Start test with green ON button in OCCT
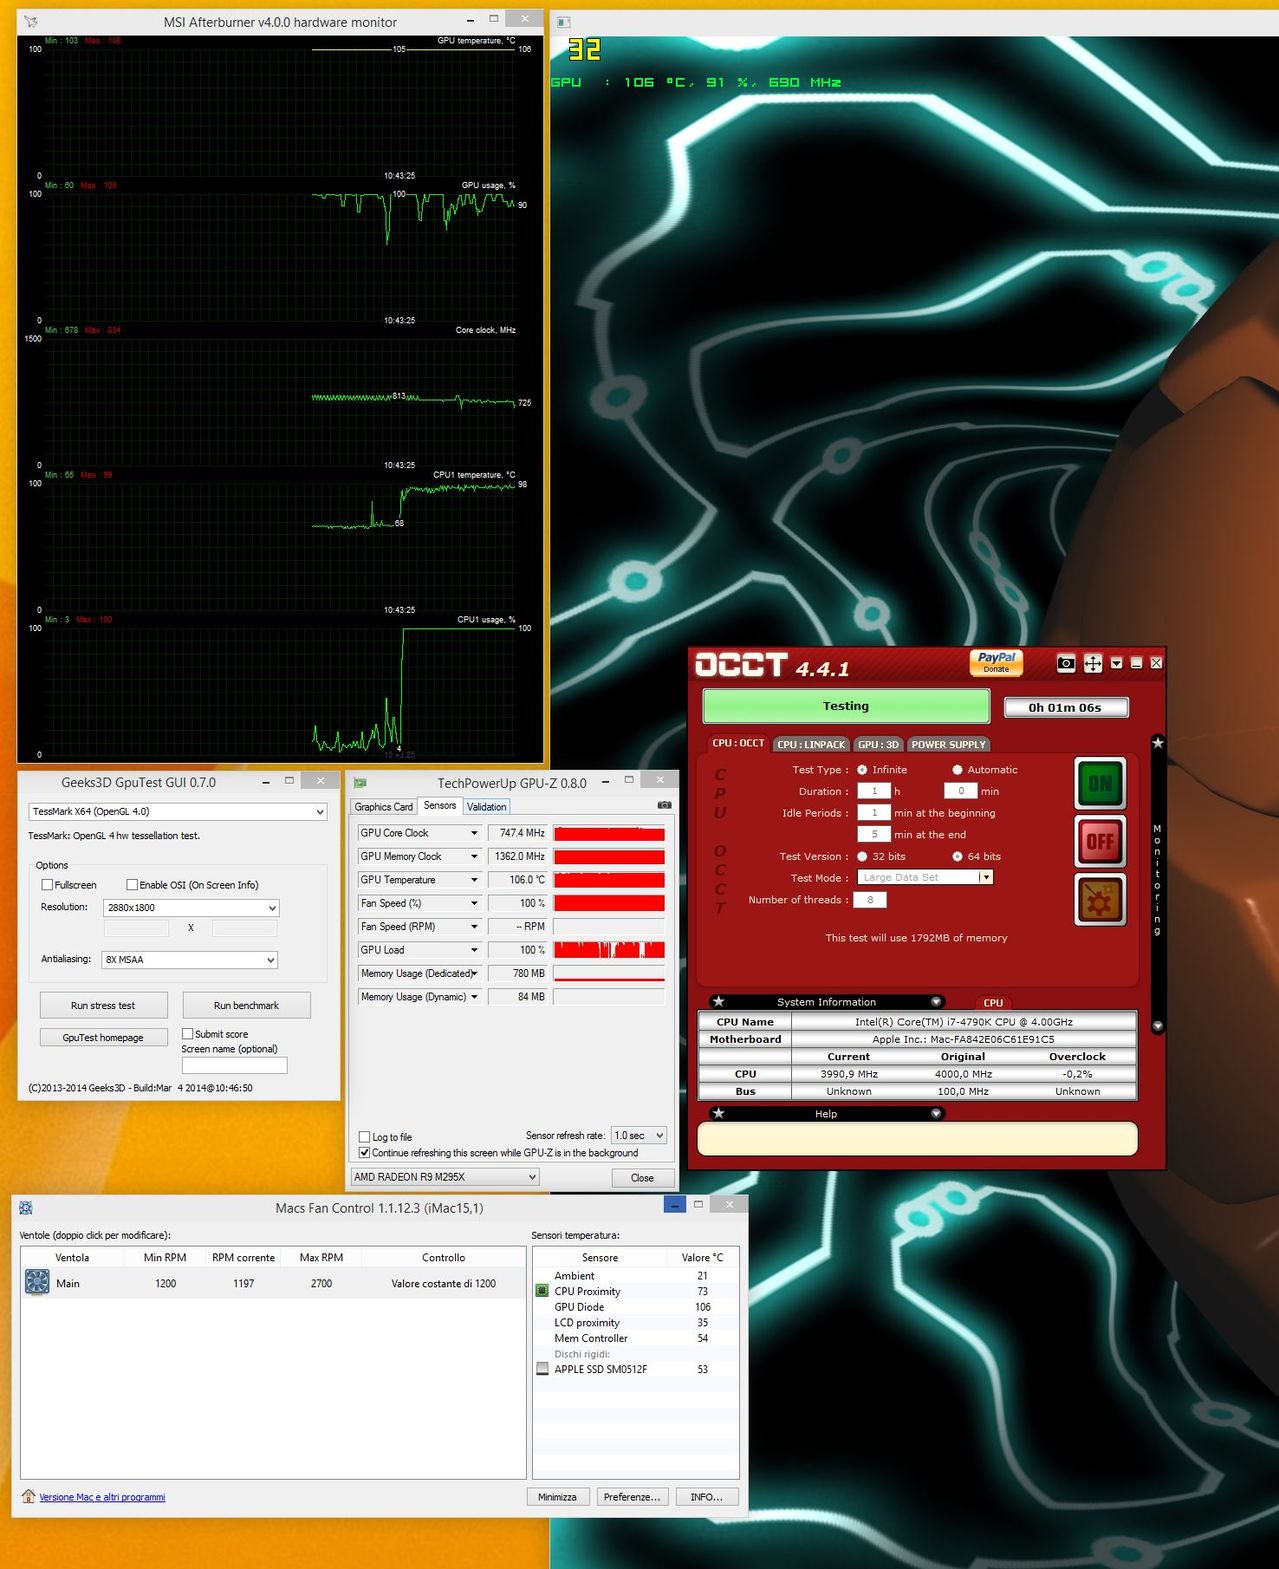 point(1100,783)
